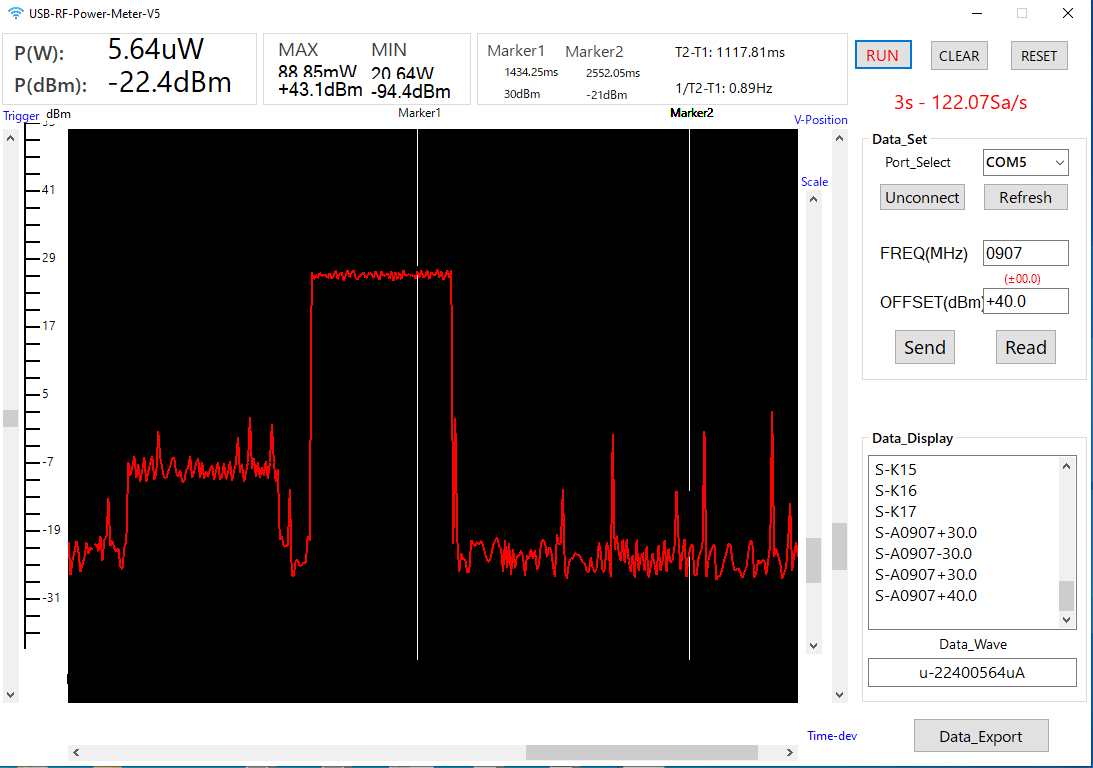
Task: Click the Marker2 2552.05ms time value
Action: pos(613,73)
